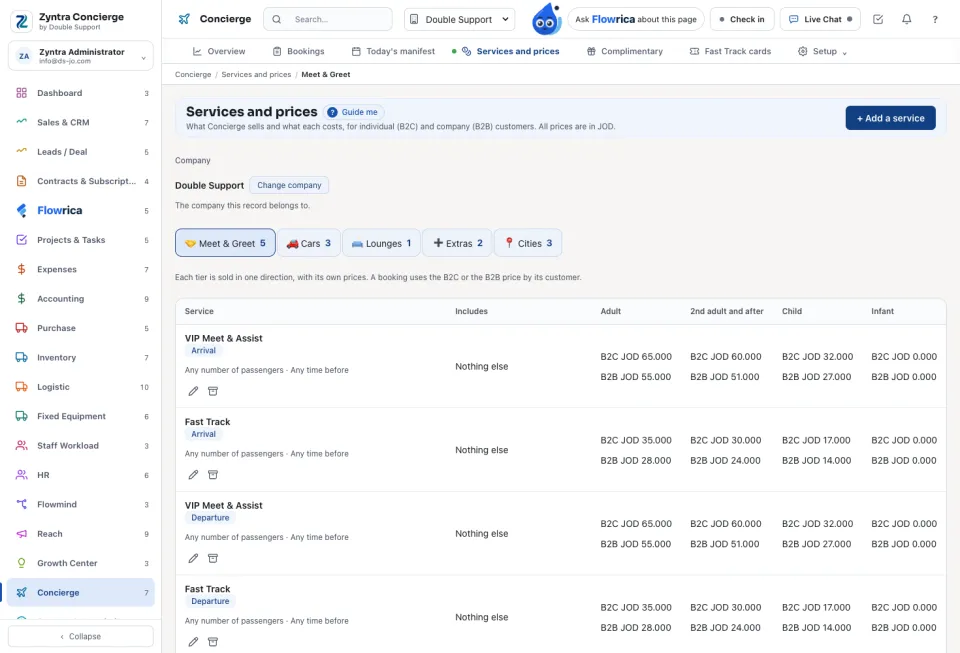Click the Flowrica droplet mascot icon
The height and width of the screenshot is (653, 960).
(x=546, y=19)
